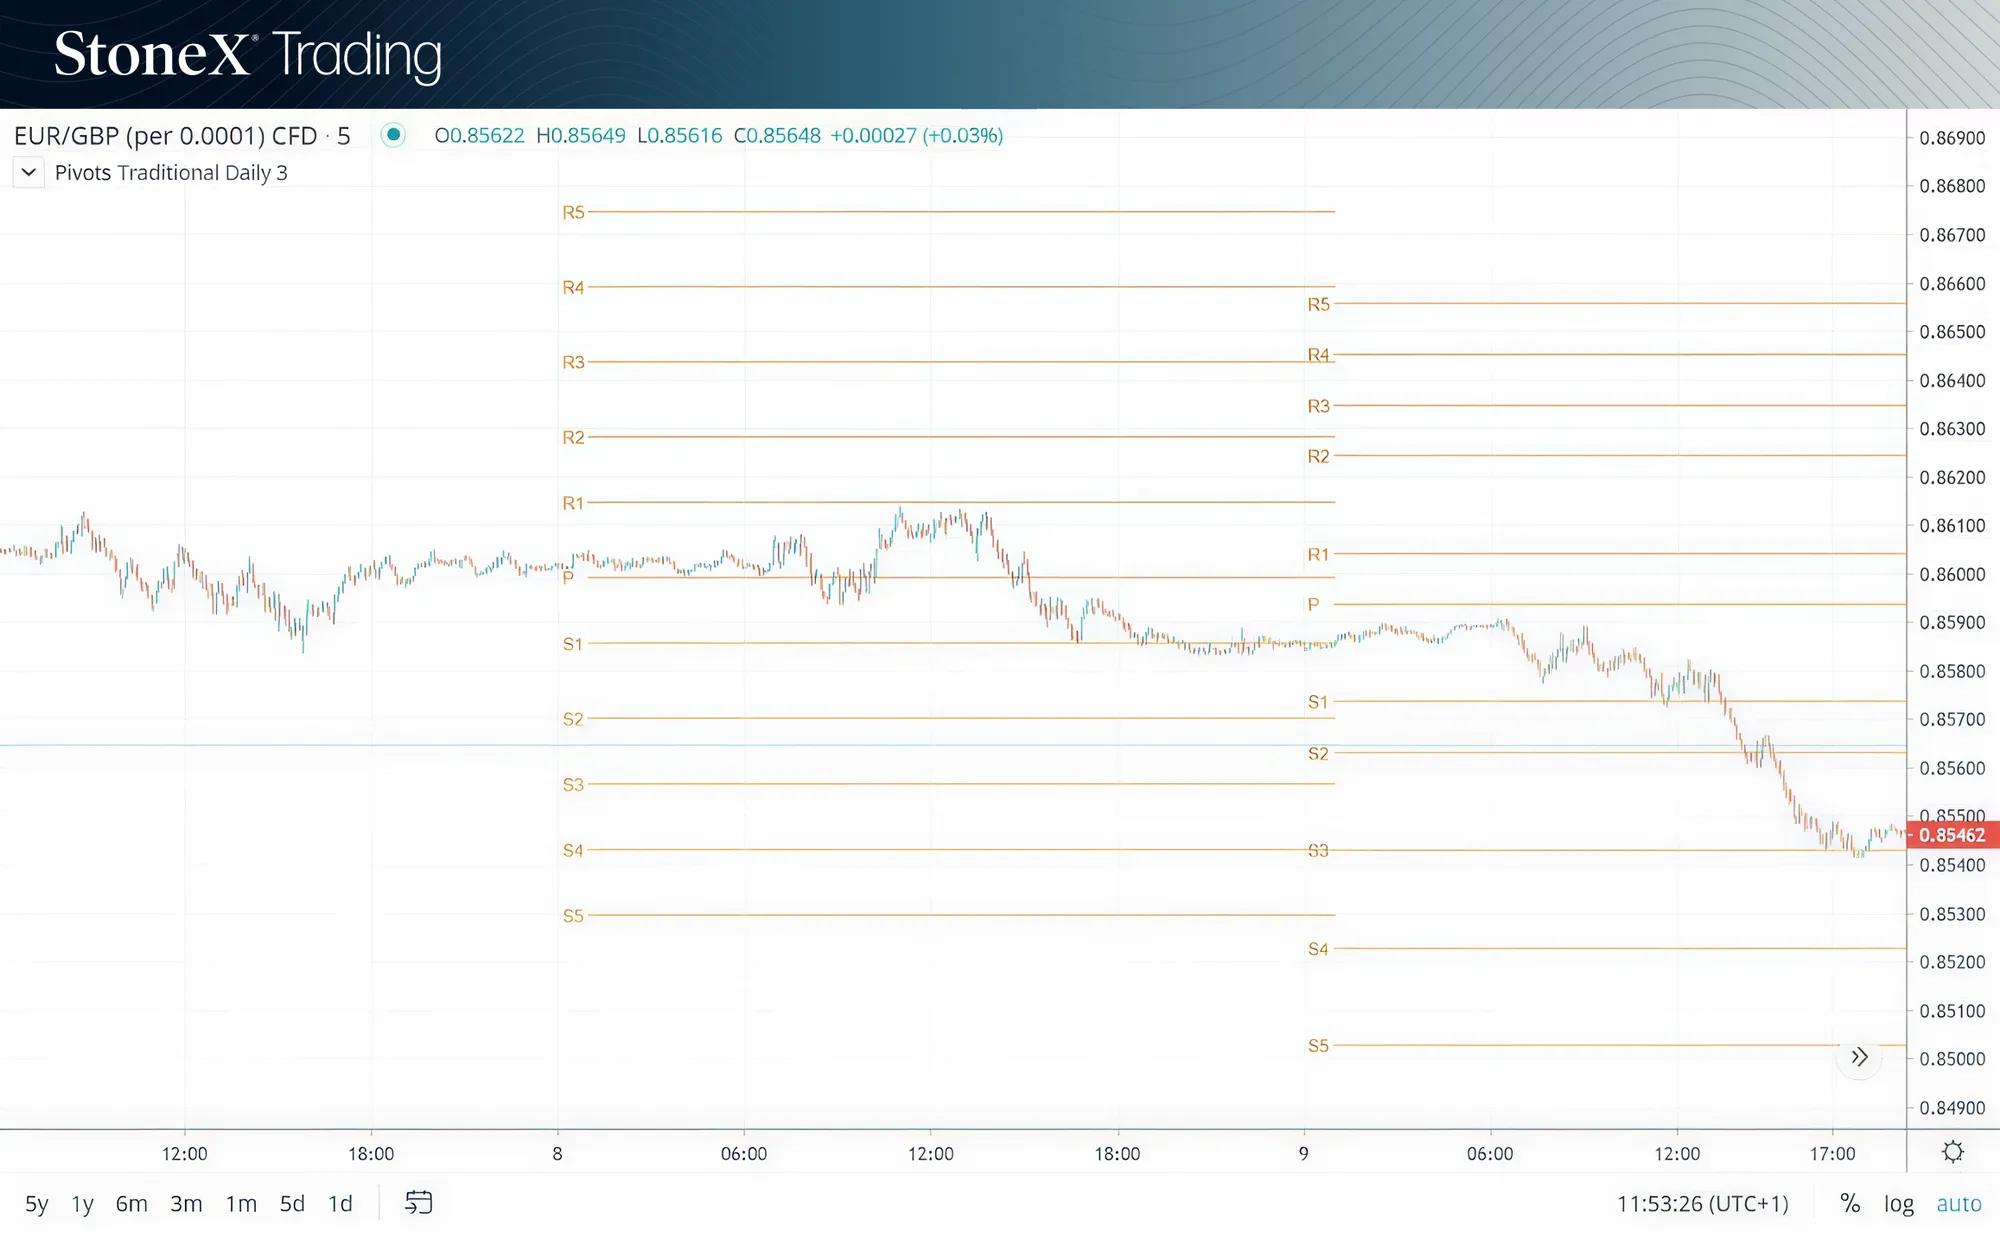The image size is (2000, 1245).
Task: Select the S2 pivot label for day 8
Action: 573,719
